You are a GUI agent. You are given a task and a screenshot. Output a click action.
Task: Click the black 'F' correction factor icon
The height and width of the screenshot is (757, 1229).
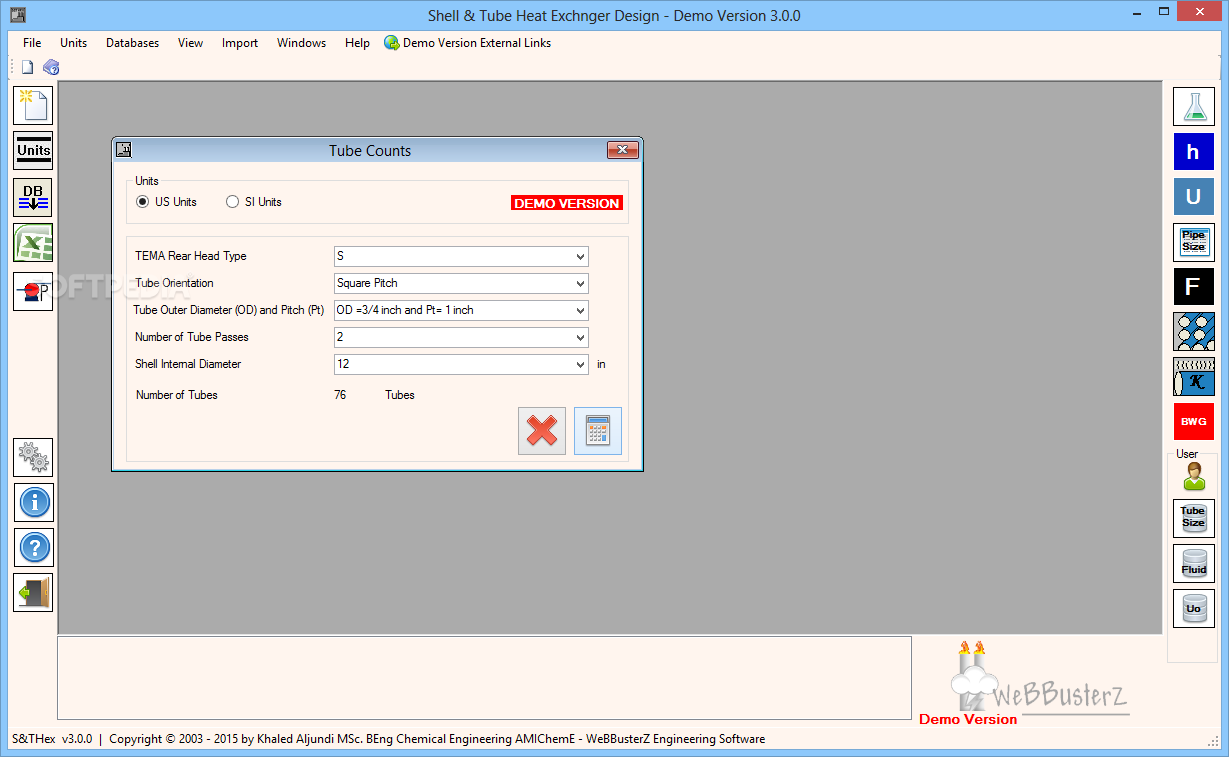pyautogui.click(x=1194, y=287)
